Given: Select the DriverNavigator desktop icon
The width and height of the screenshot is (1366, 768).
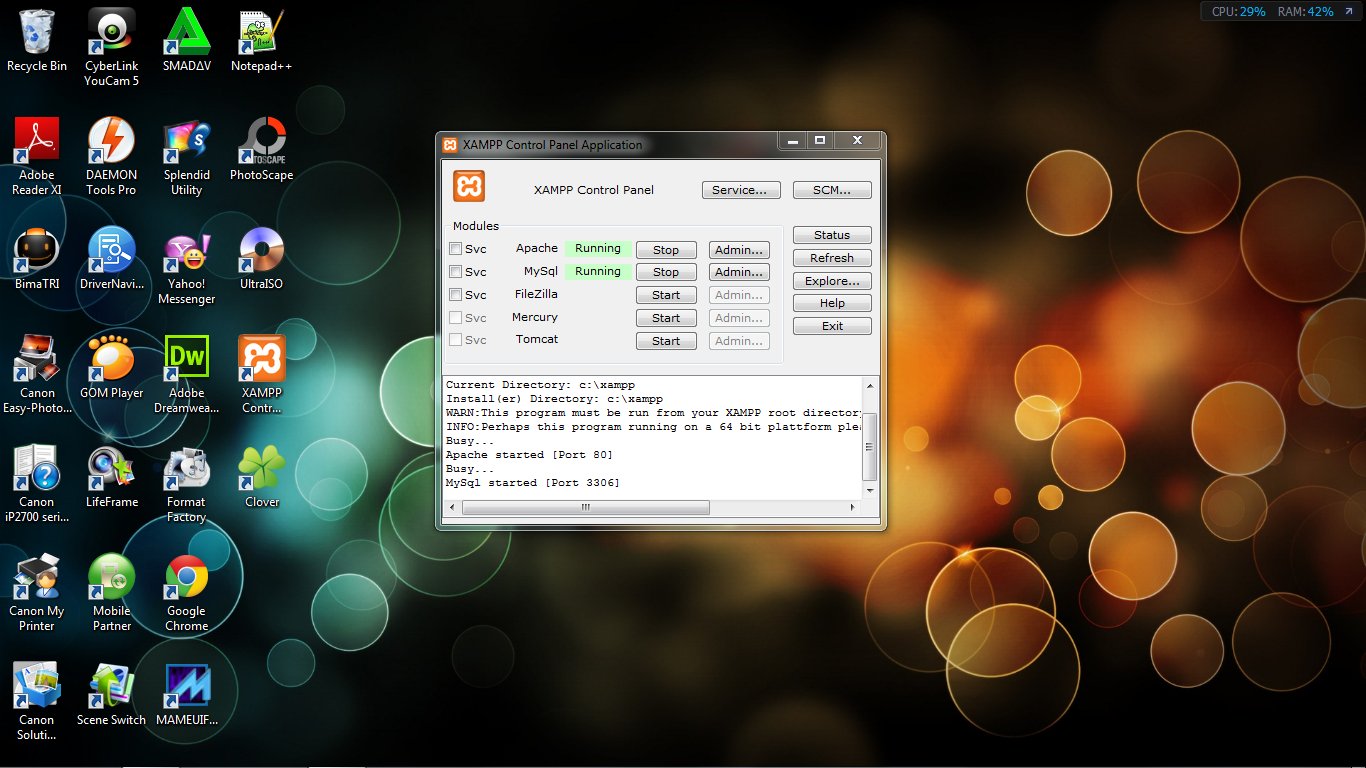Looking at the screenshot, I should point(112,258).
